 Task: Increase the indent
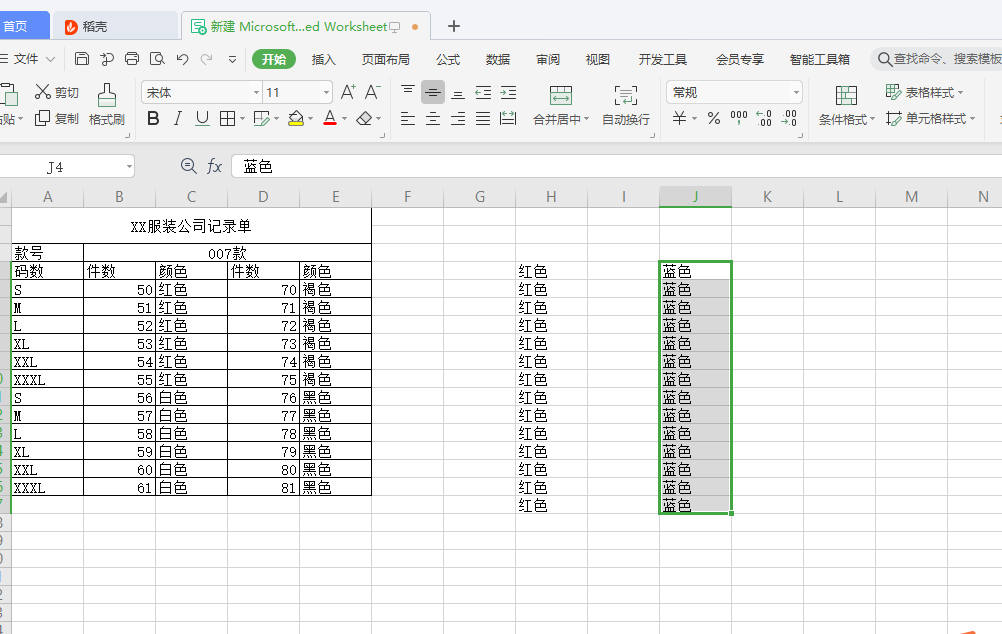[x=509, y=92]
